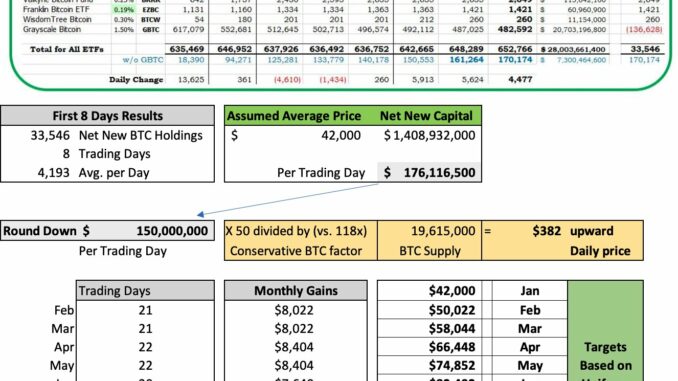Viewport: 678px width, 381px height.
Task: Select the $382 upward price value
Action: 547,231
